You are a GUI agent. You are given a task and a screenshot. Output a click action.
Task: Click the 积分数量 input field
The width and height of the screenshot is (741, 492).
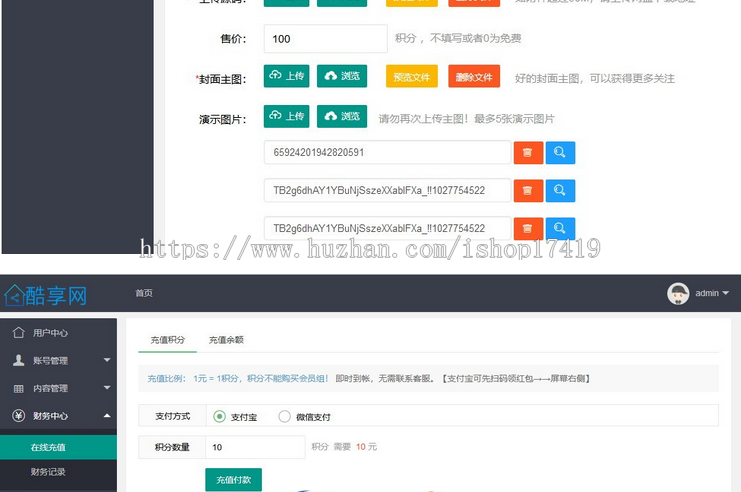(x=255, y=447)
